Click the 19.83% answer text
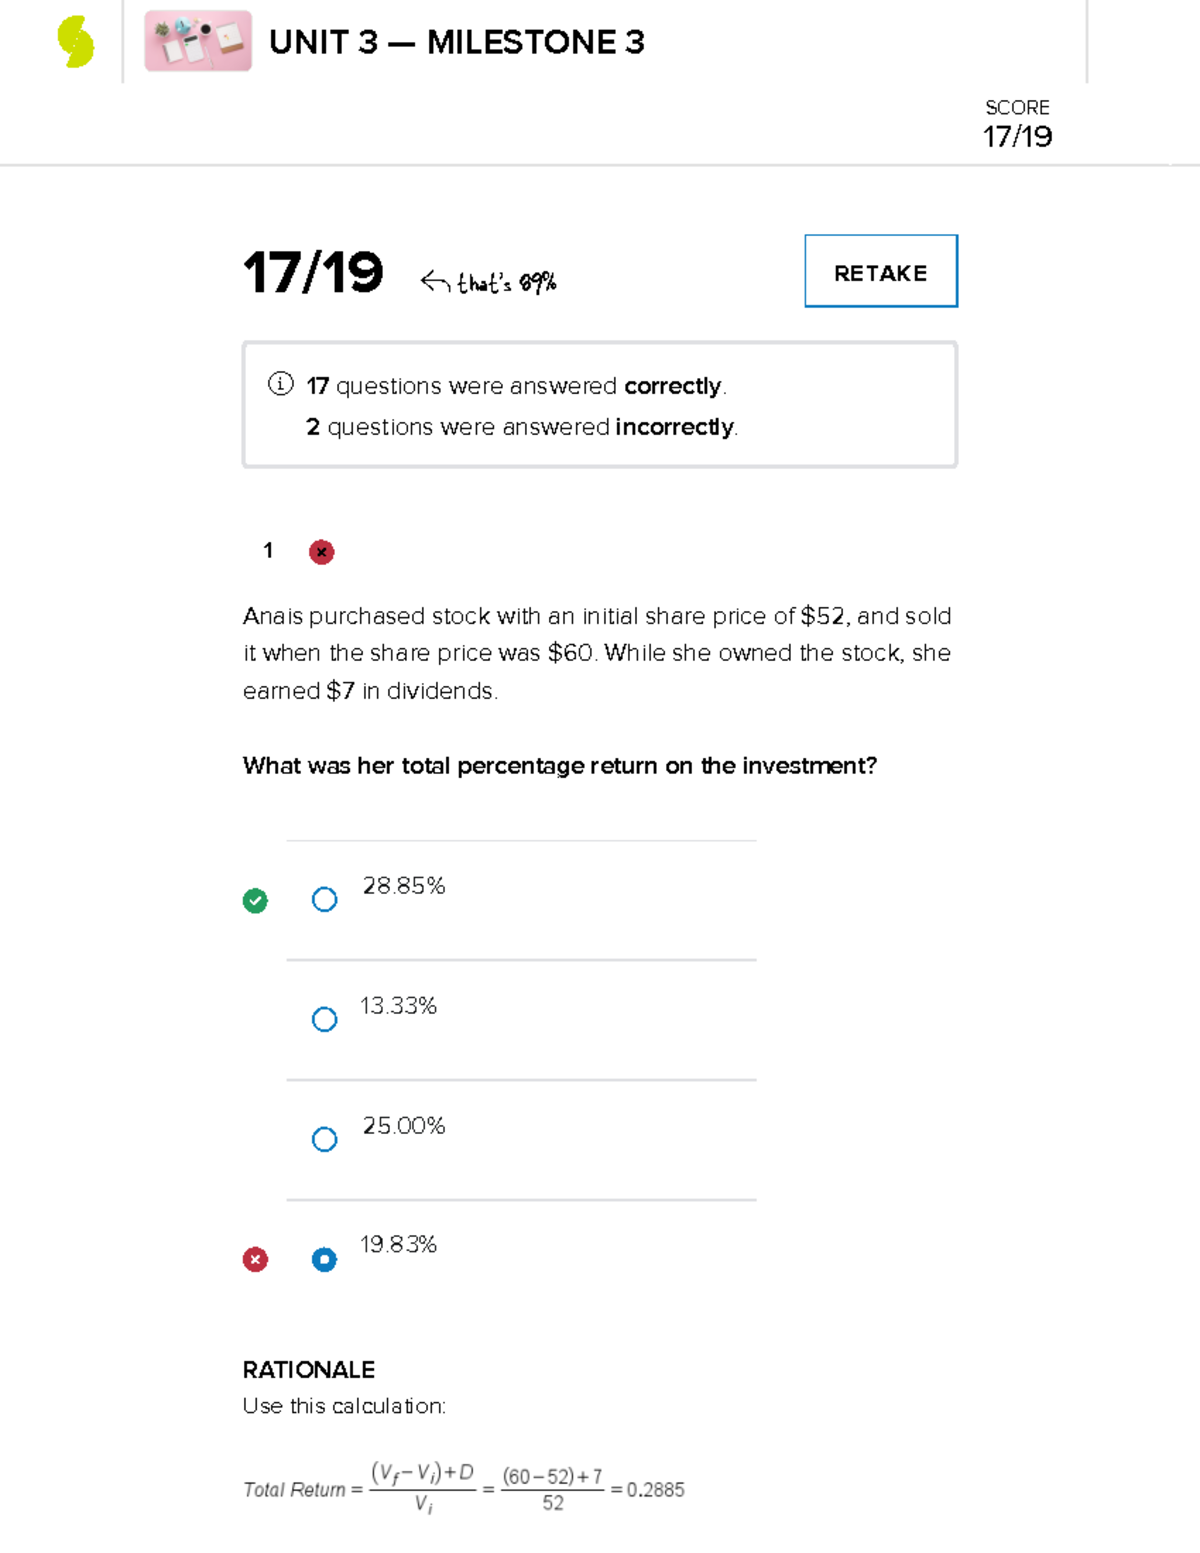Image resolution: width=1200 pixels, height=1553 pixels. click(x=398, y=1245)
